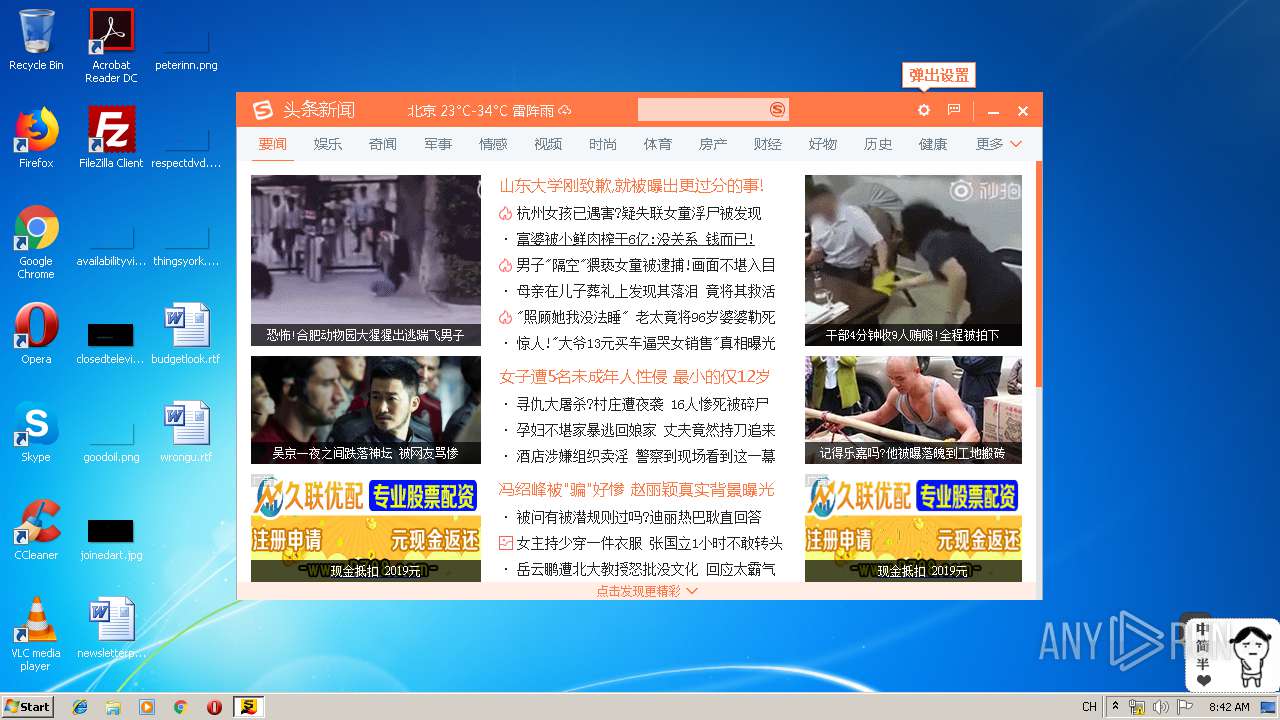
Task: Click the feedback message icon in header
Action: pos(954,110)
